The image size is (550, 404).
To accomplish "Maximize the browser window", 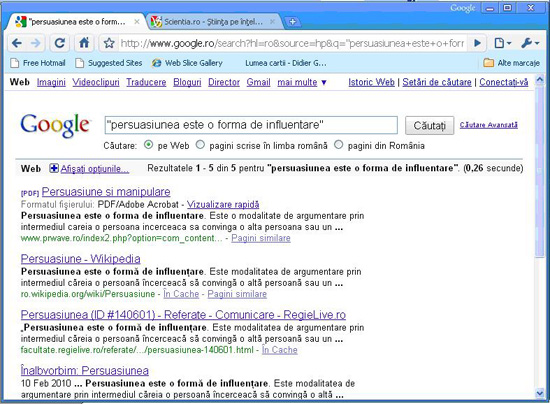I will (x=508, y=8).
